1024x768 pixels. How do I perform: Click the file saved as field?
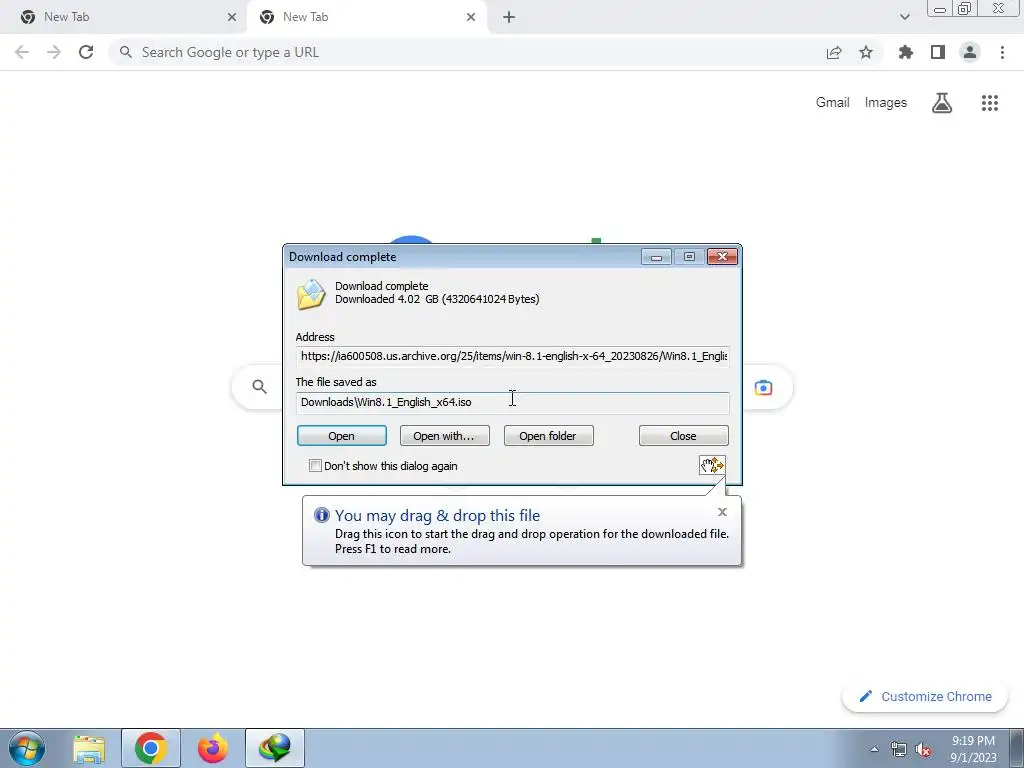[x=513, y=402]
